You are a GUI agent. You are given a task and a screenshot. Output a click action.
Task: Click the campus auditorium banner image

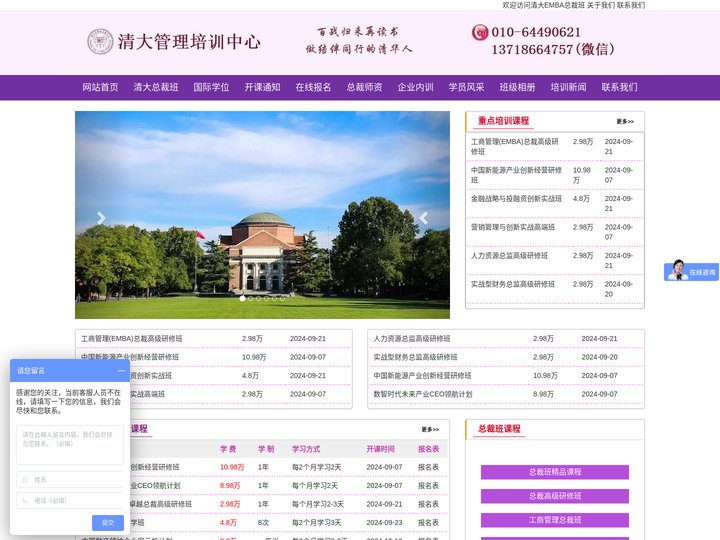coord(262,215)
